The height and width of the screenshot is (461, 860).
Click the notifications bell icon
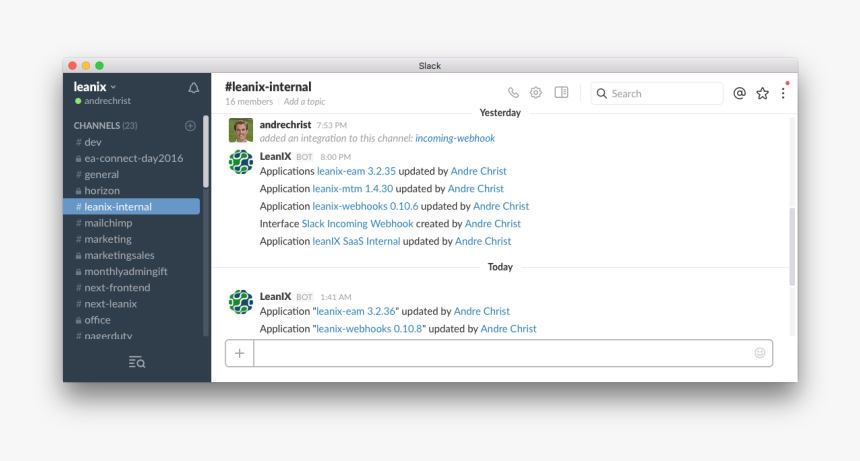pos(194,88)
